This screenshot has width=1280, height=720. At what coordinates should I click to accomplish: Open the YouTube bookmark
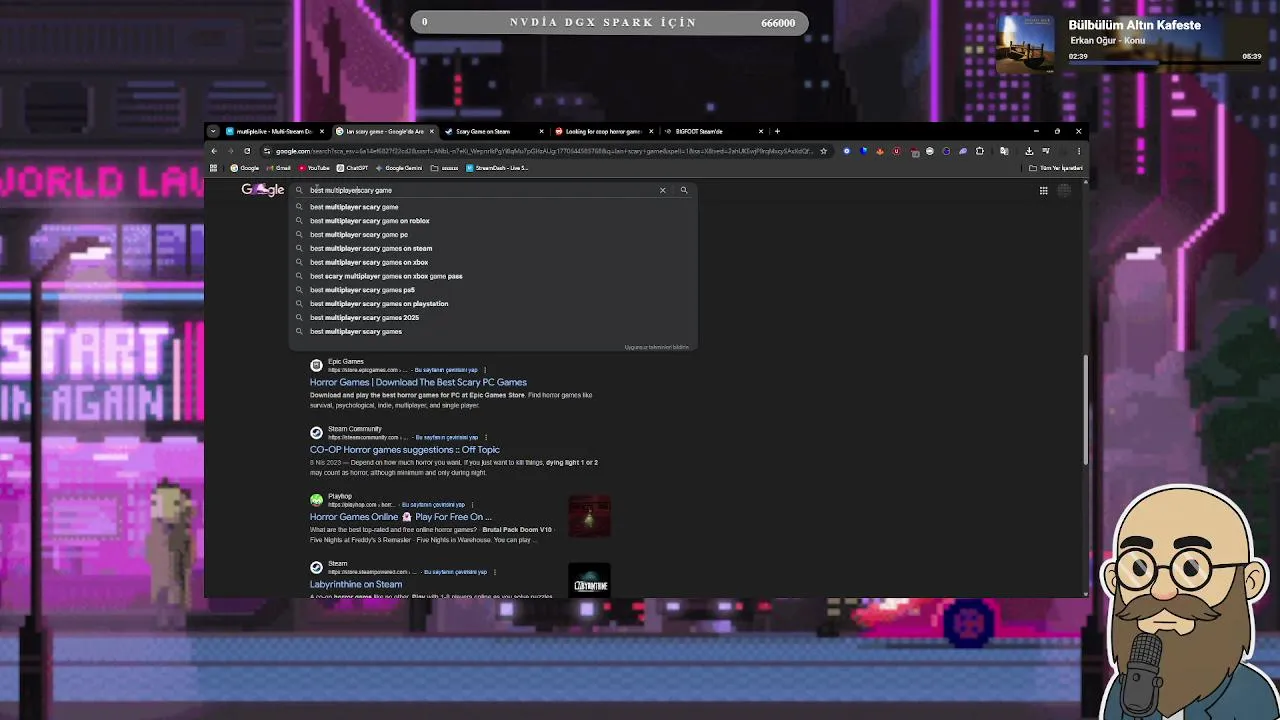[315, 168]
